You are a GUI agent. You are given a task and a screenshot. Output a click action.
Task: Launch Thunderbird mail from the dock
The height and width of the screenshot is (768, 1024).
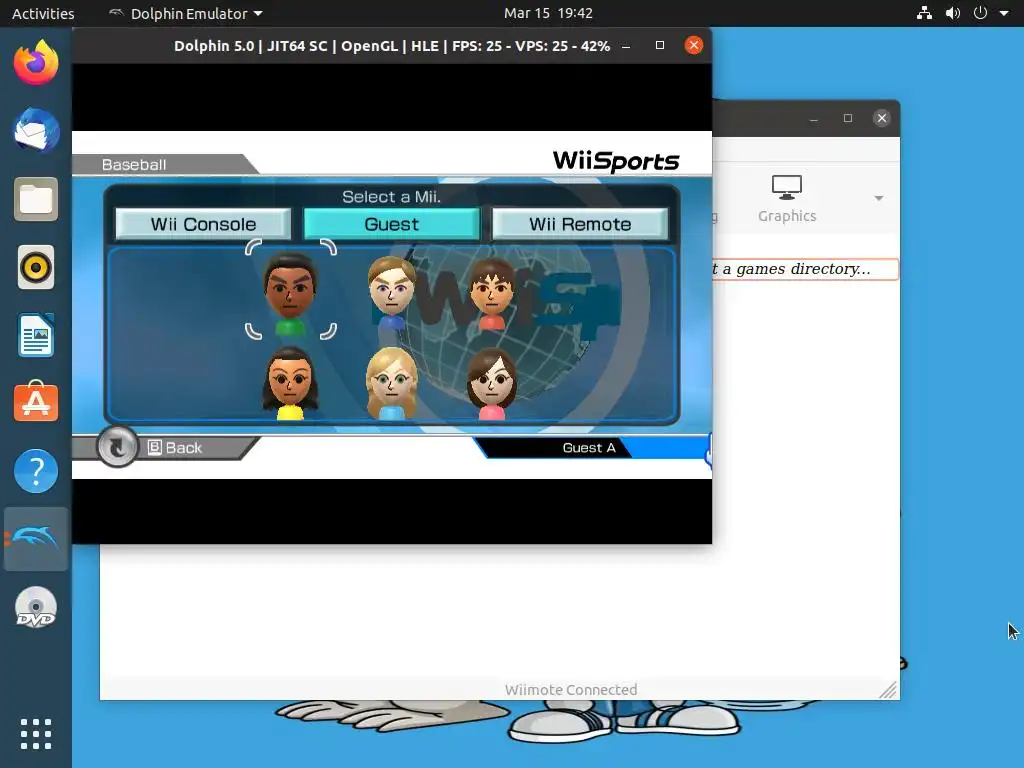click(36, 131)
